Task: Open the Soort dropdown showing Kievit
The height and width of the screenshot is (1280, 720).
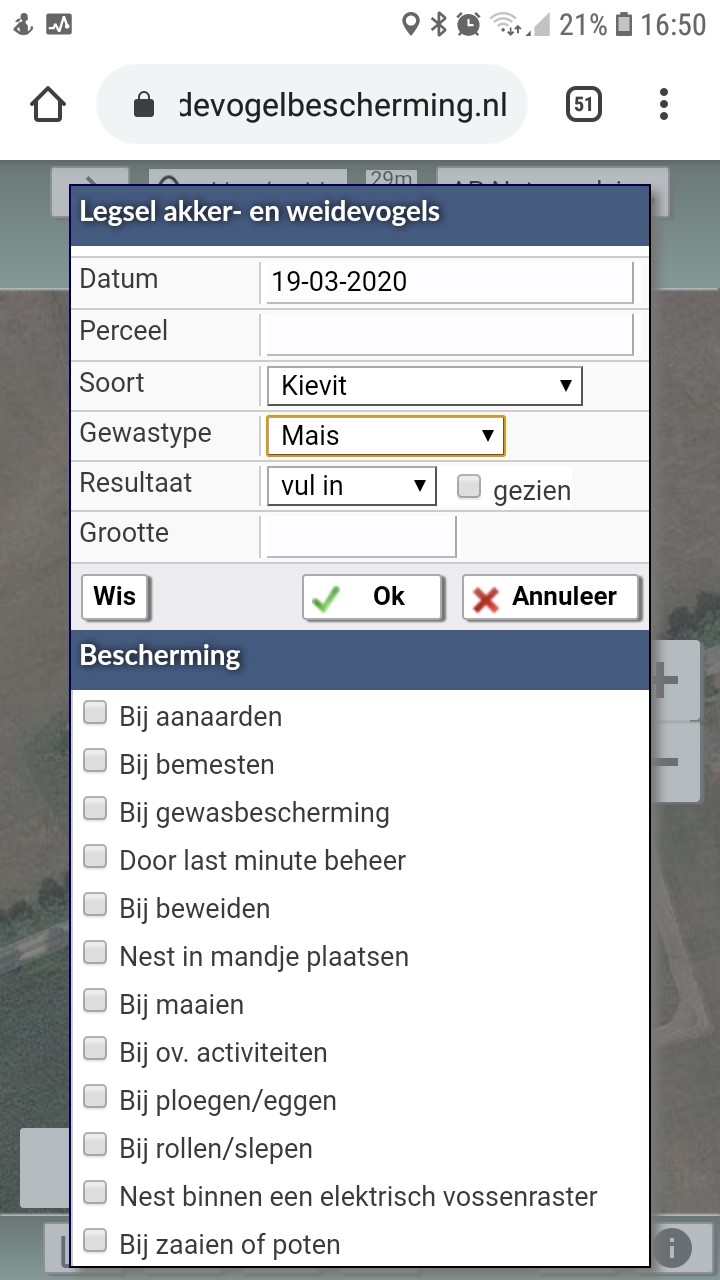Action: pos(424,386)
